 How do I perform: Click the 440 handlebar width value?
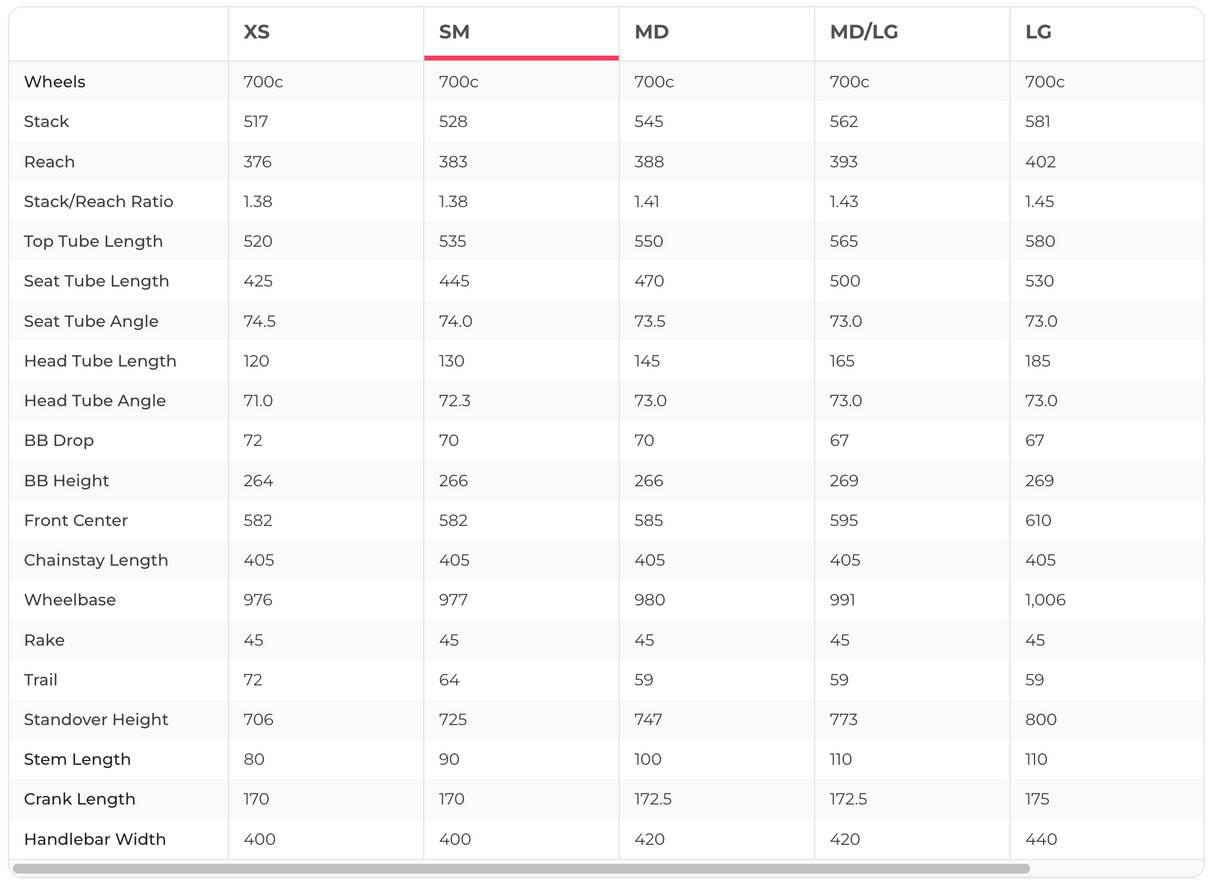point(1041,840)
